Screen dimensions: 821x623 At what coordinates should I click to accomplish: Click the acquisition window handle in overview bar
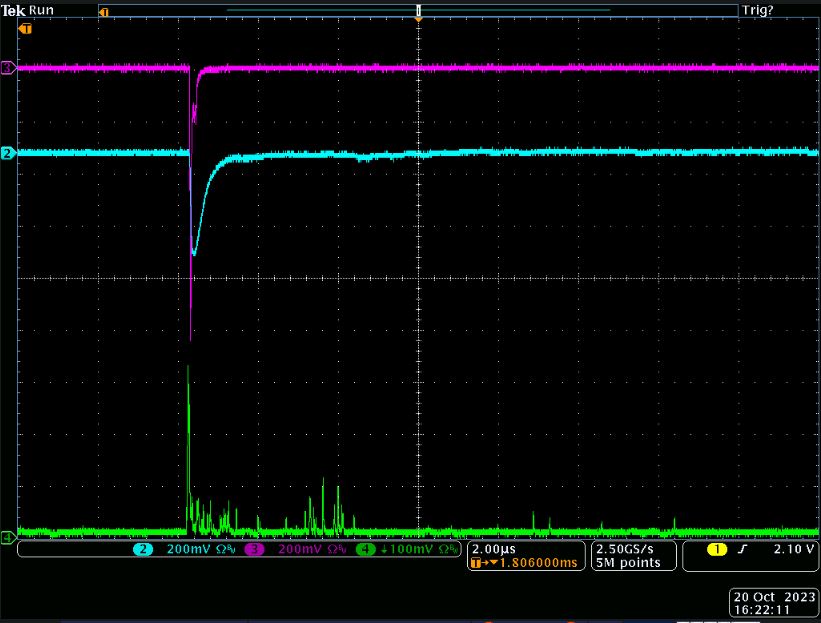coord(418,10)
